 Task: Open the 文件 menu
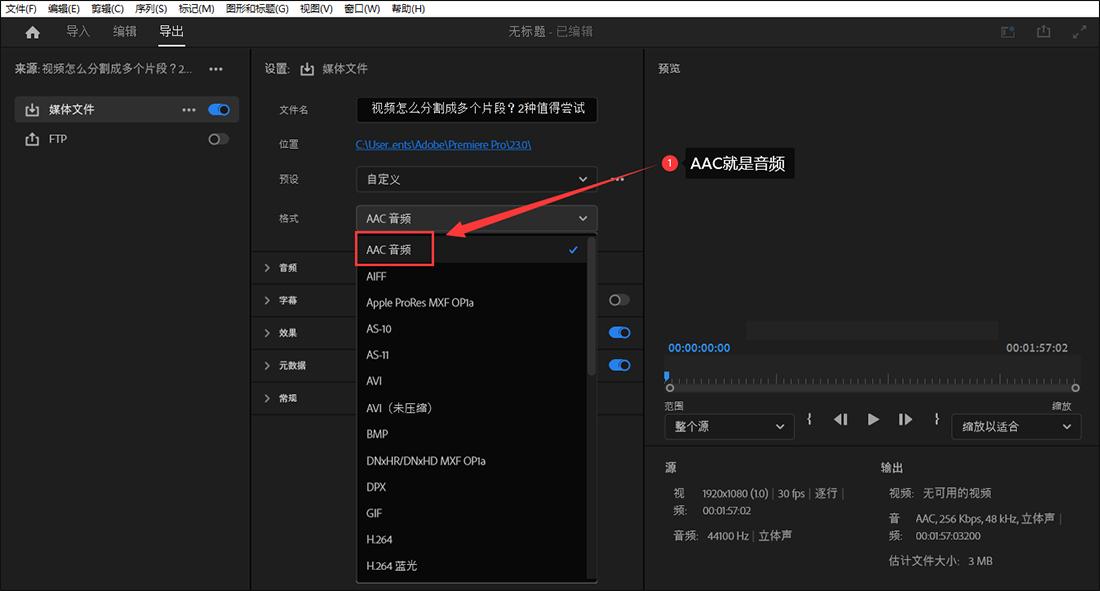tap(20, 9)
